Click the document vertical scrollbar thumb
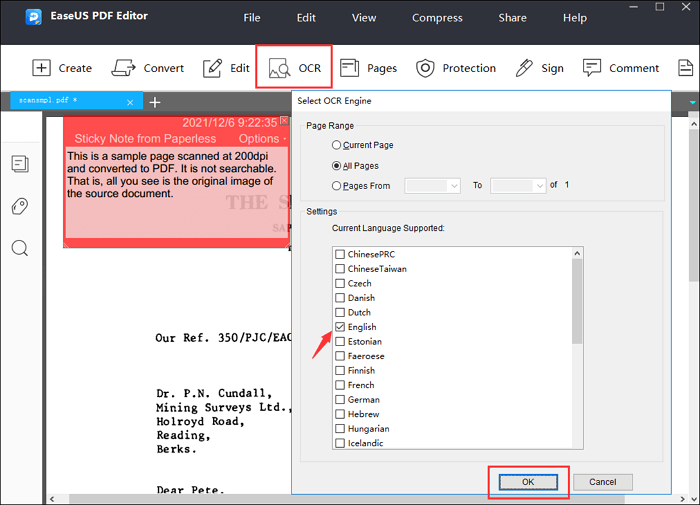700x505 pixels. click(x=693, y=205)
